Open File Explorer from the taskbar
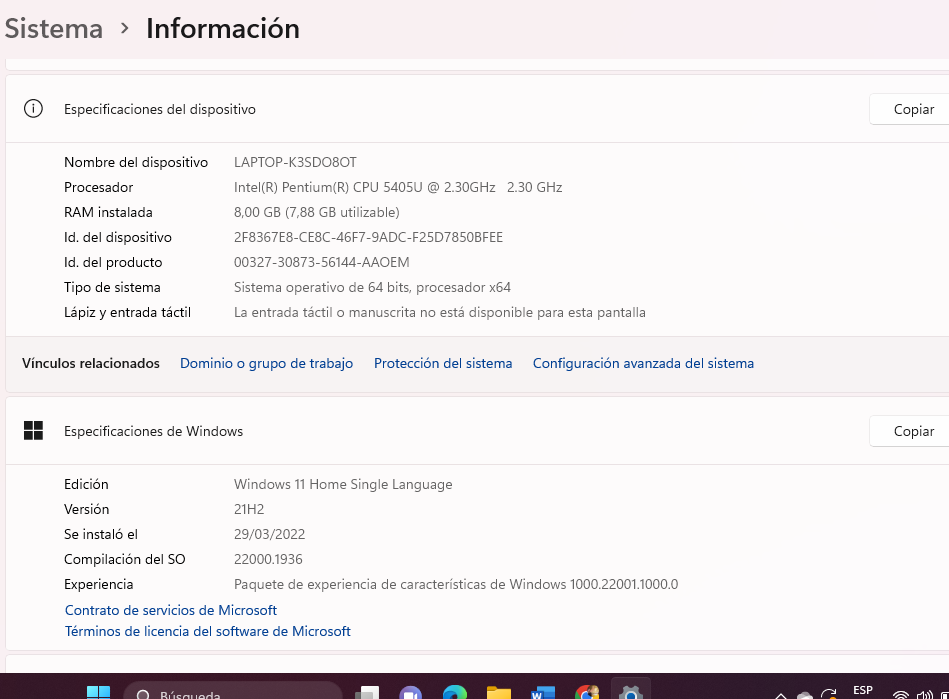Viewport: 949px width, 699px height. 499,693
